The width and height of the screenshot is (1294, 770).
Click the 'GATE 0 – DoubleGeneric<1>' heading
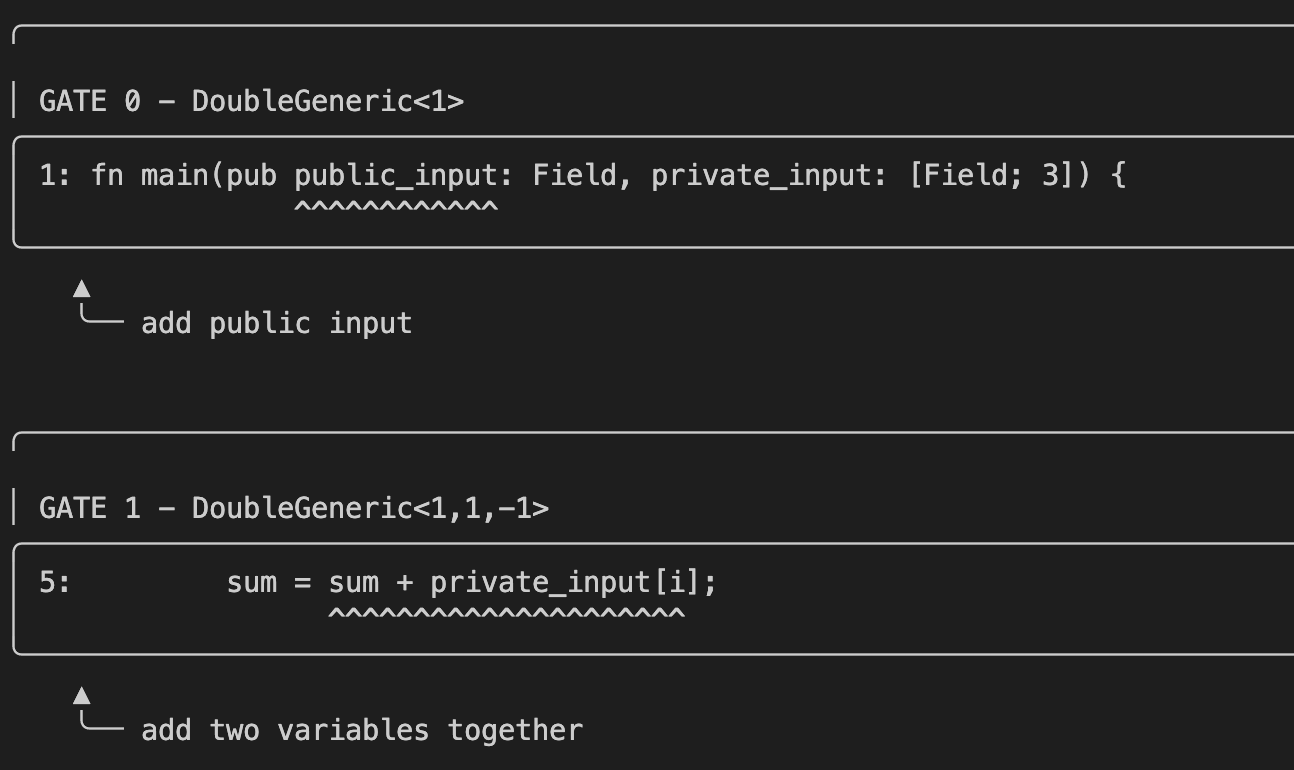pos(251,101)
